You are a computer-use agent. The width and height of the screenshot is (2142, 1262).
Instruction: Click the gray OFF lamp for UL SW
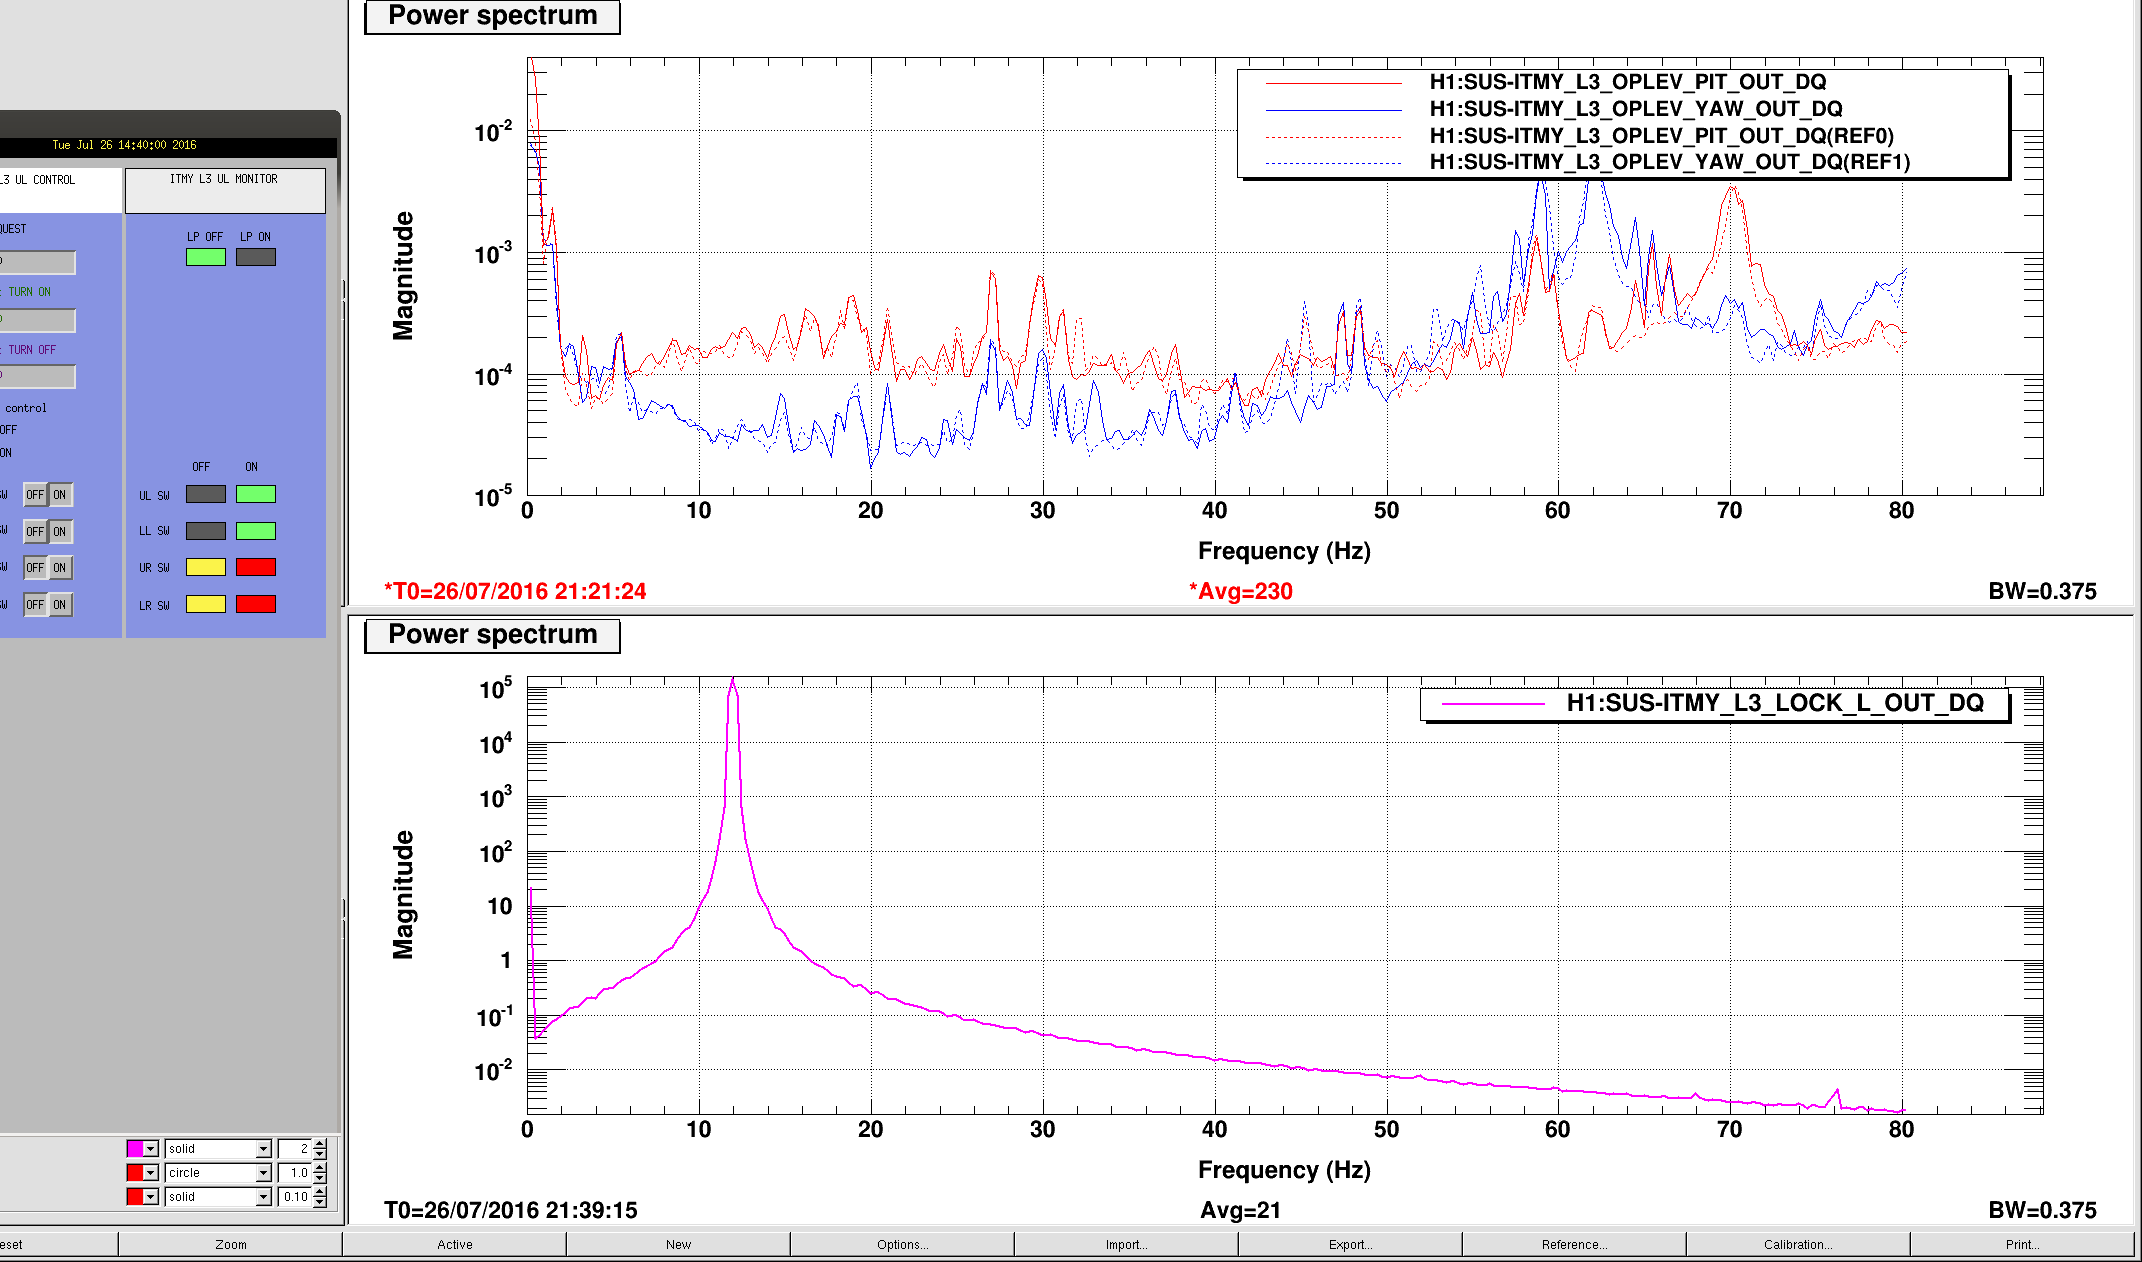tap(206, 494)
